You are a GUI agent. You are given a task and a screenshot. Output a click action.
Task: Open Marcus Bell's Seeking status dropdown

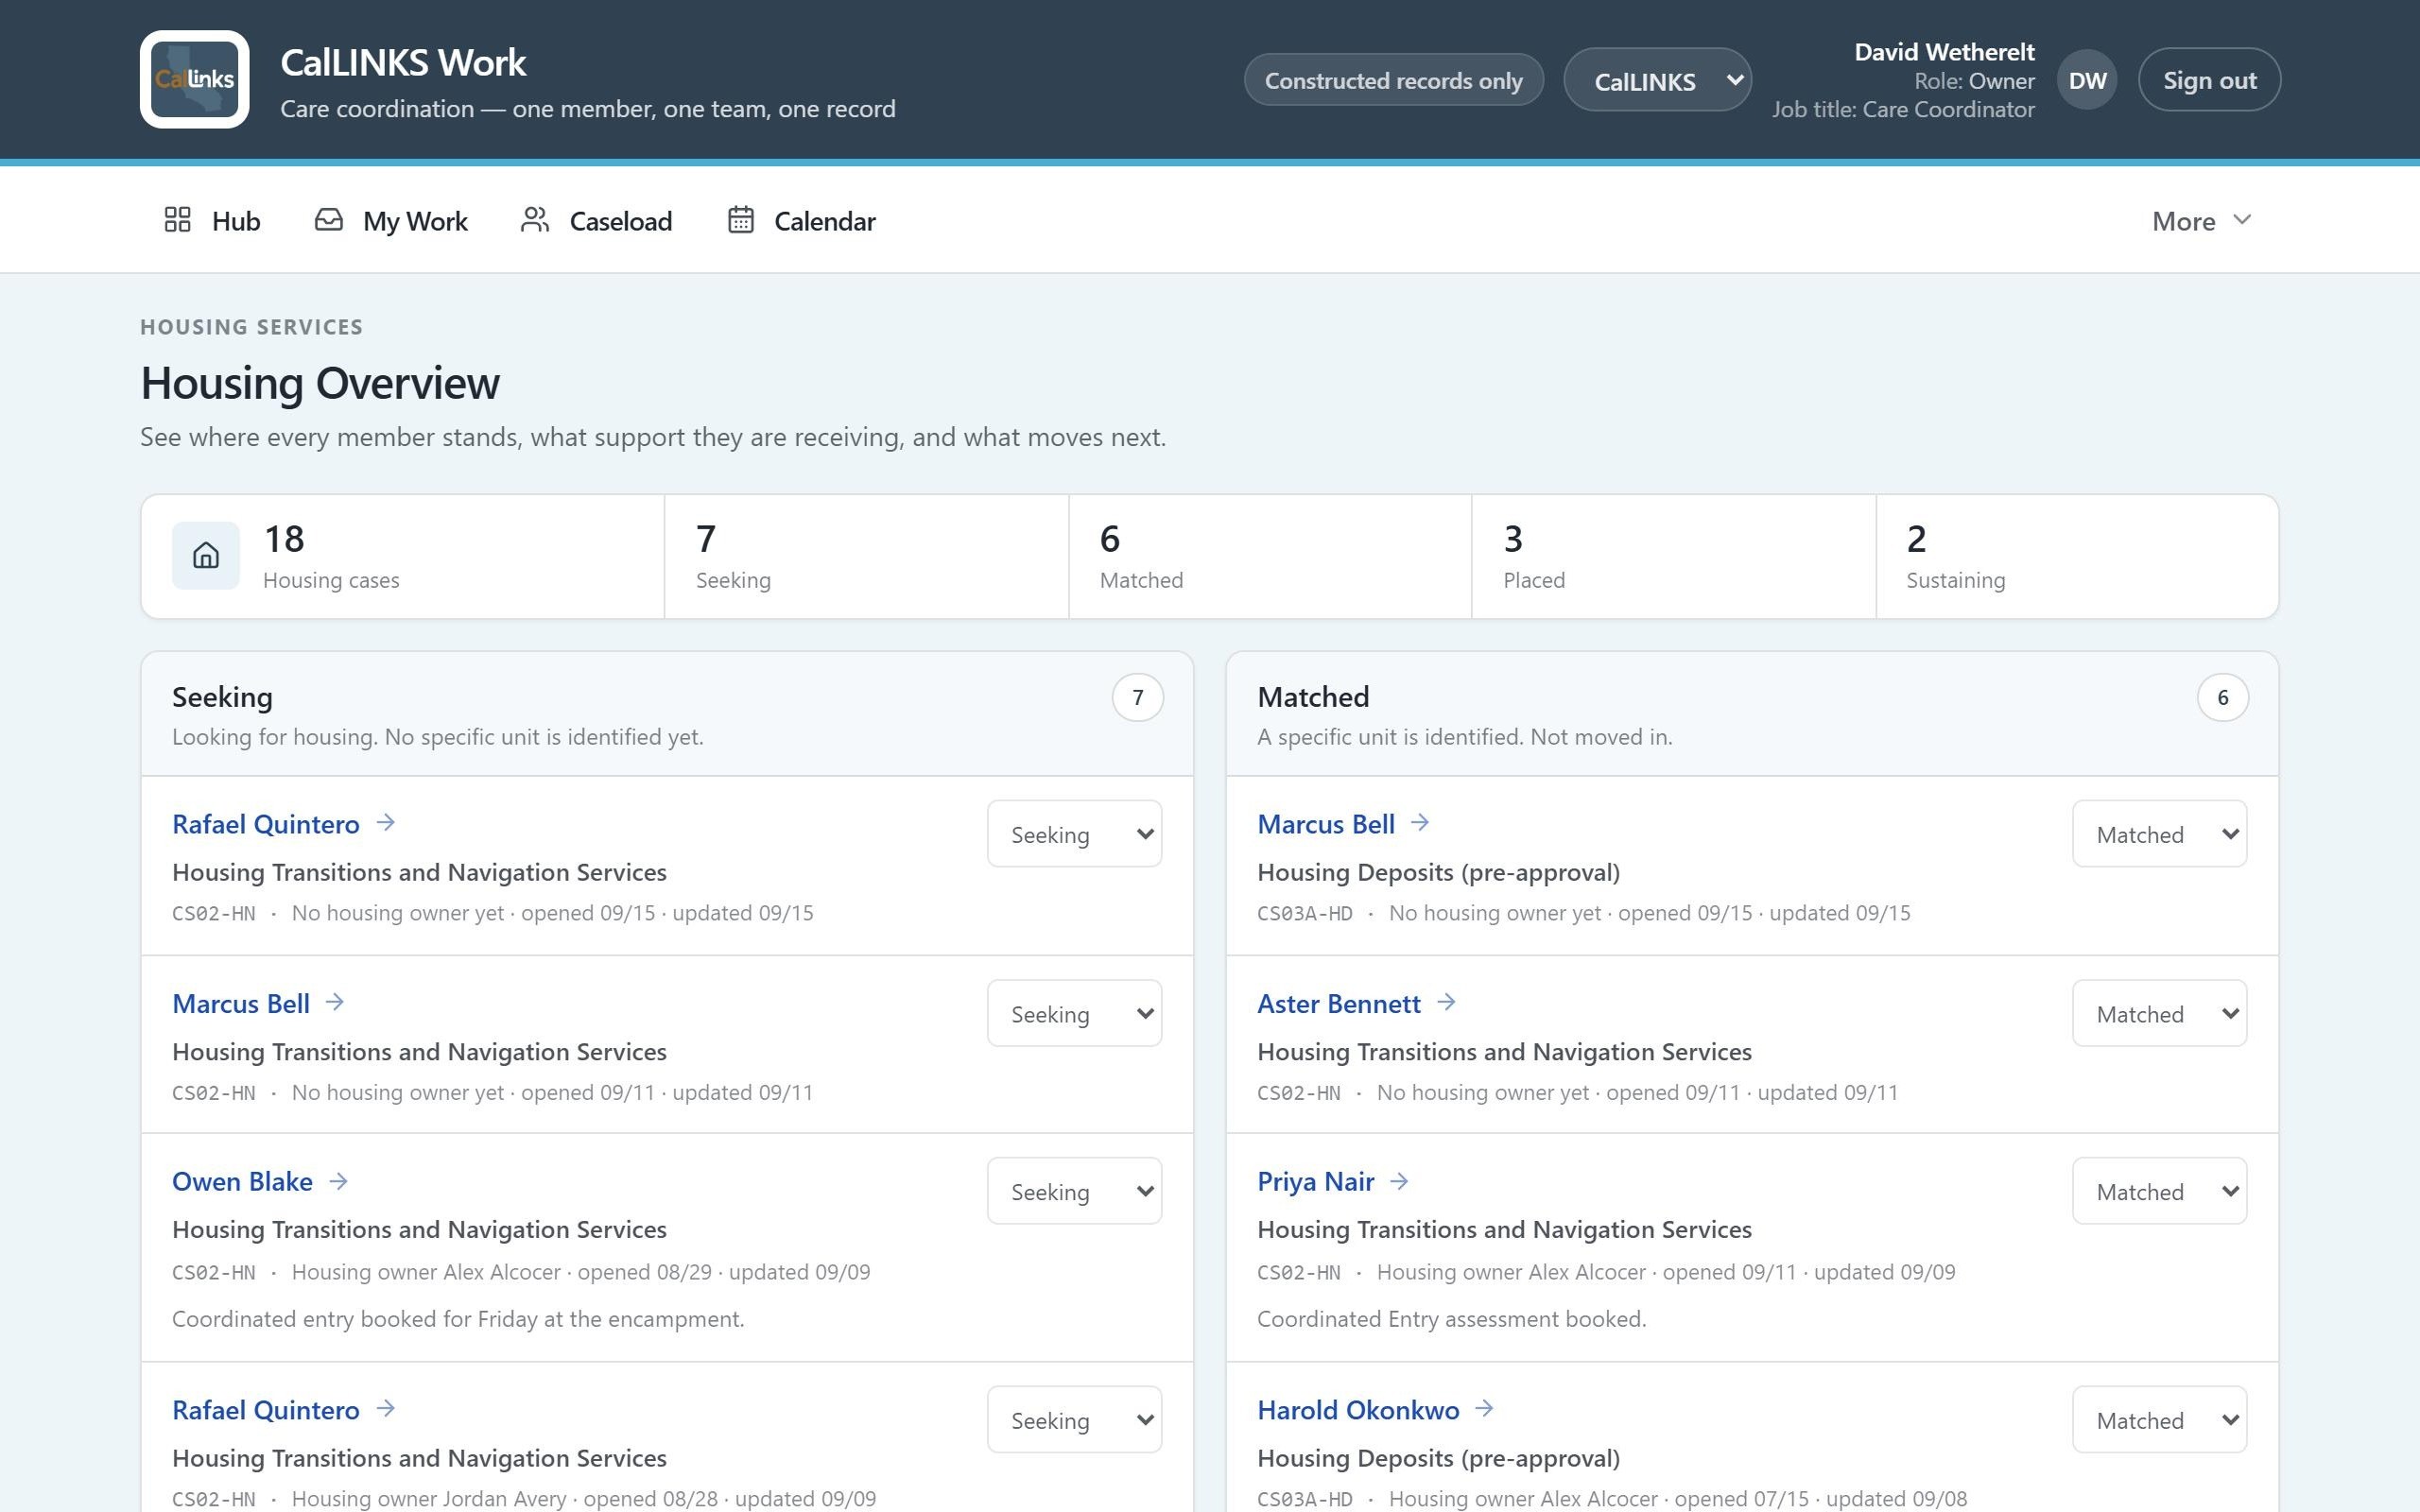click(x=1074, y=1013)
